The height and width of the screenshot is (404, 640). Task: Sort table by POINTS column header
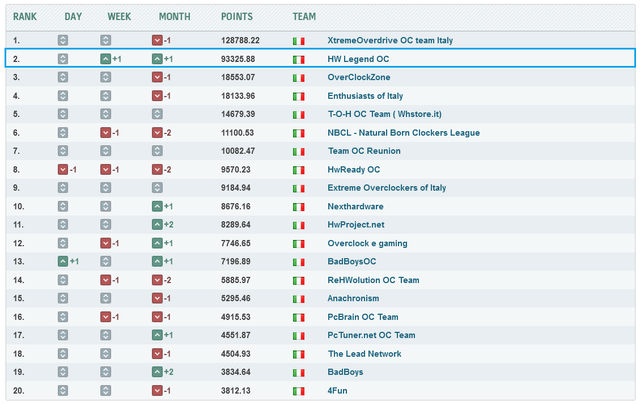(x=237, y=17)
